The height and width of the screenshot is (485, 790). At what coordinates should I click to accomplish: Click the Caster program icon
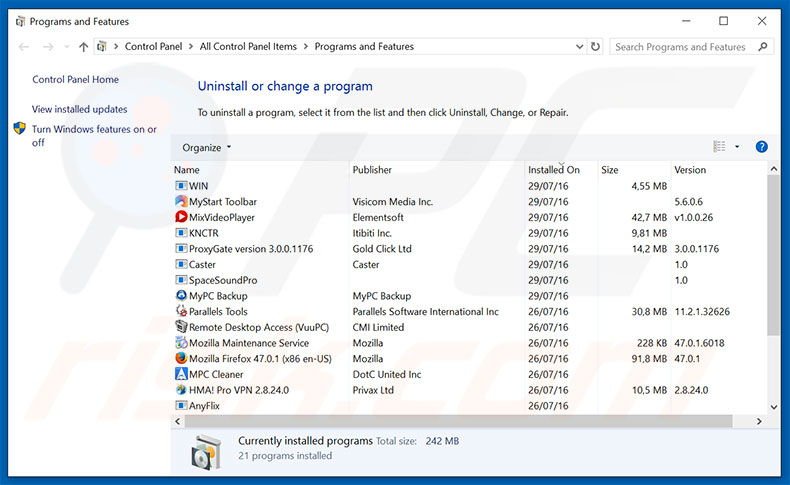pyautogui.click(x=181, y=264)
